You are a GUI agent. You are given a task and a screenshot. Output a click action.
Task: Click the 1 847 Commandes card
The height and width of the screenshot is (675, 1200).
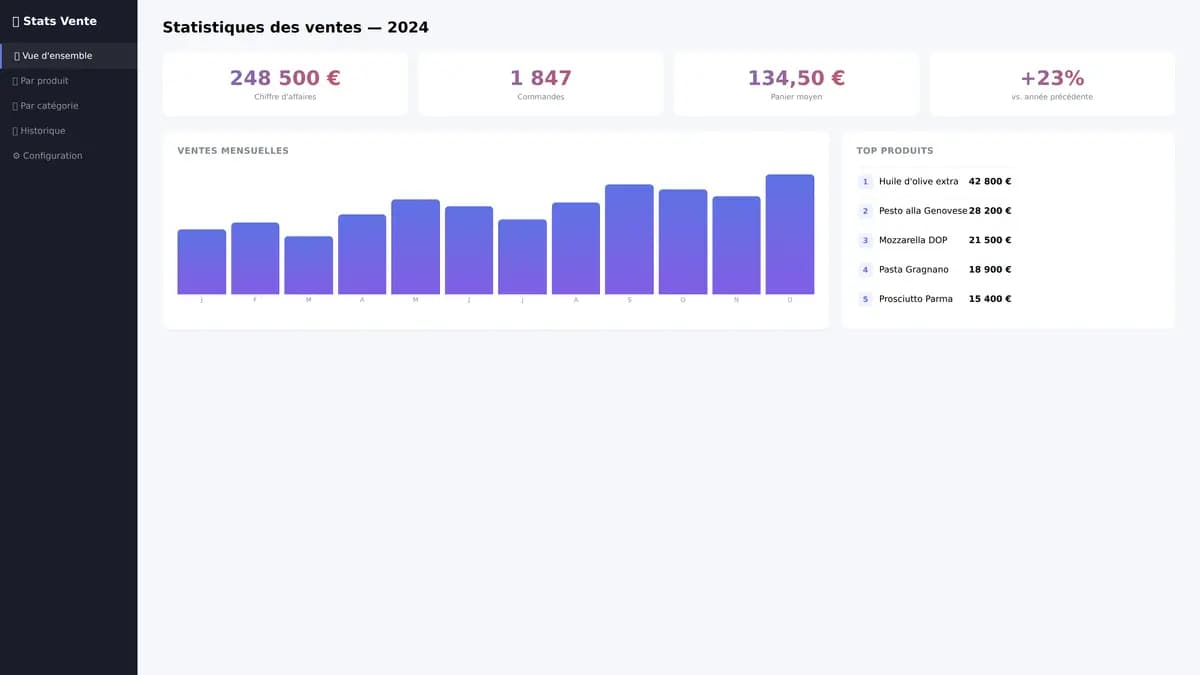coord(540,84)
